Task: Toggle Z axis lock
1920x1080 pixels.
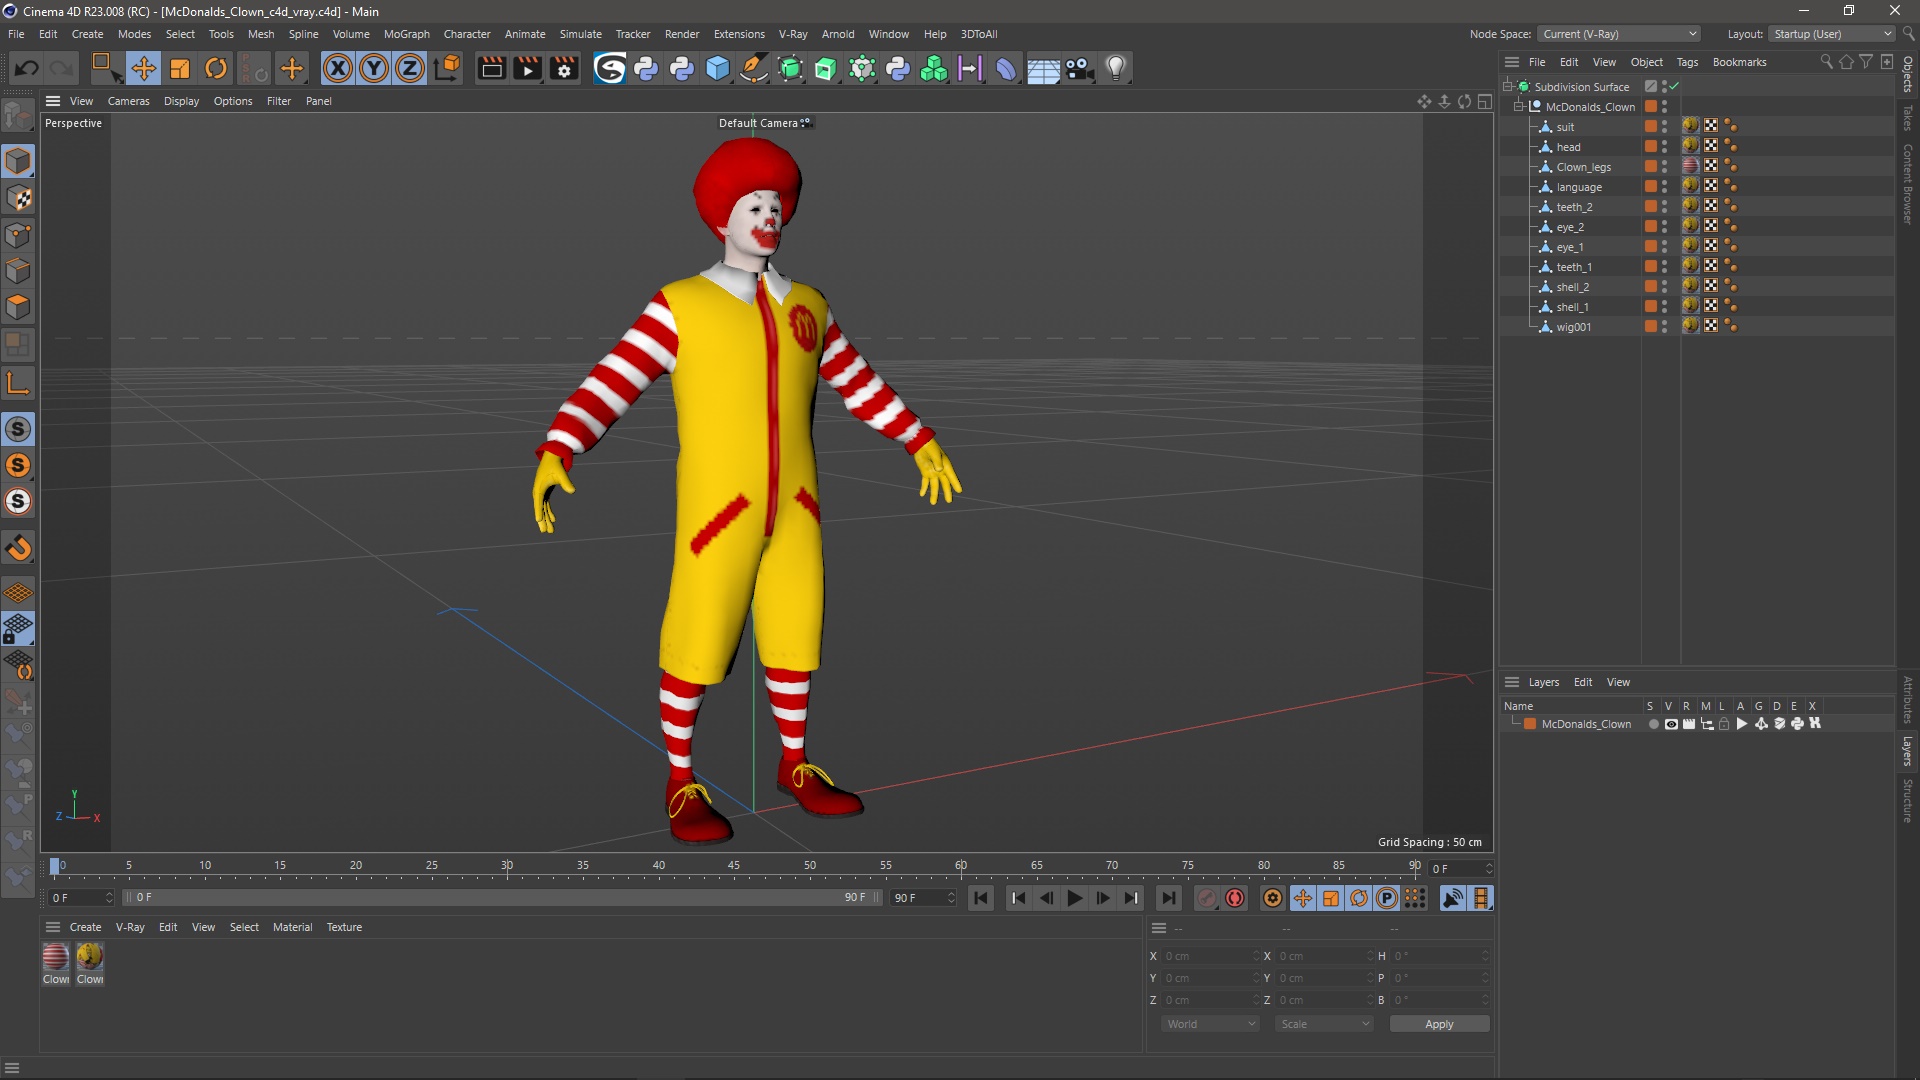Action: click(410, 68)
